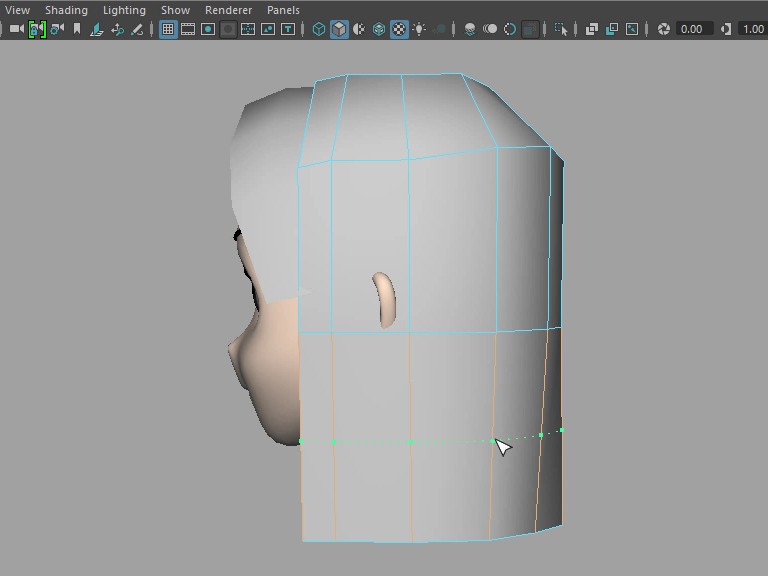Image resolution: width=768 pixels, height=576 pixels.
Task: Enable the Resolution Gate icon
Action: tap(208, 29)
